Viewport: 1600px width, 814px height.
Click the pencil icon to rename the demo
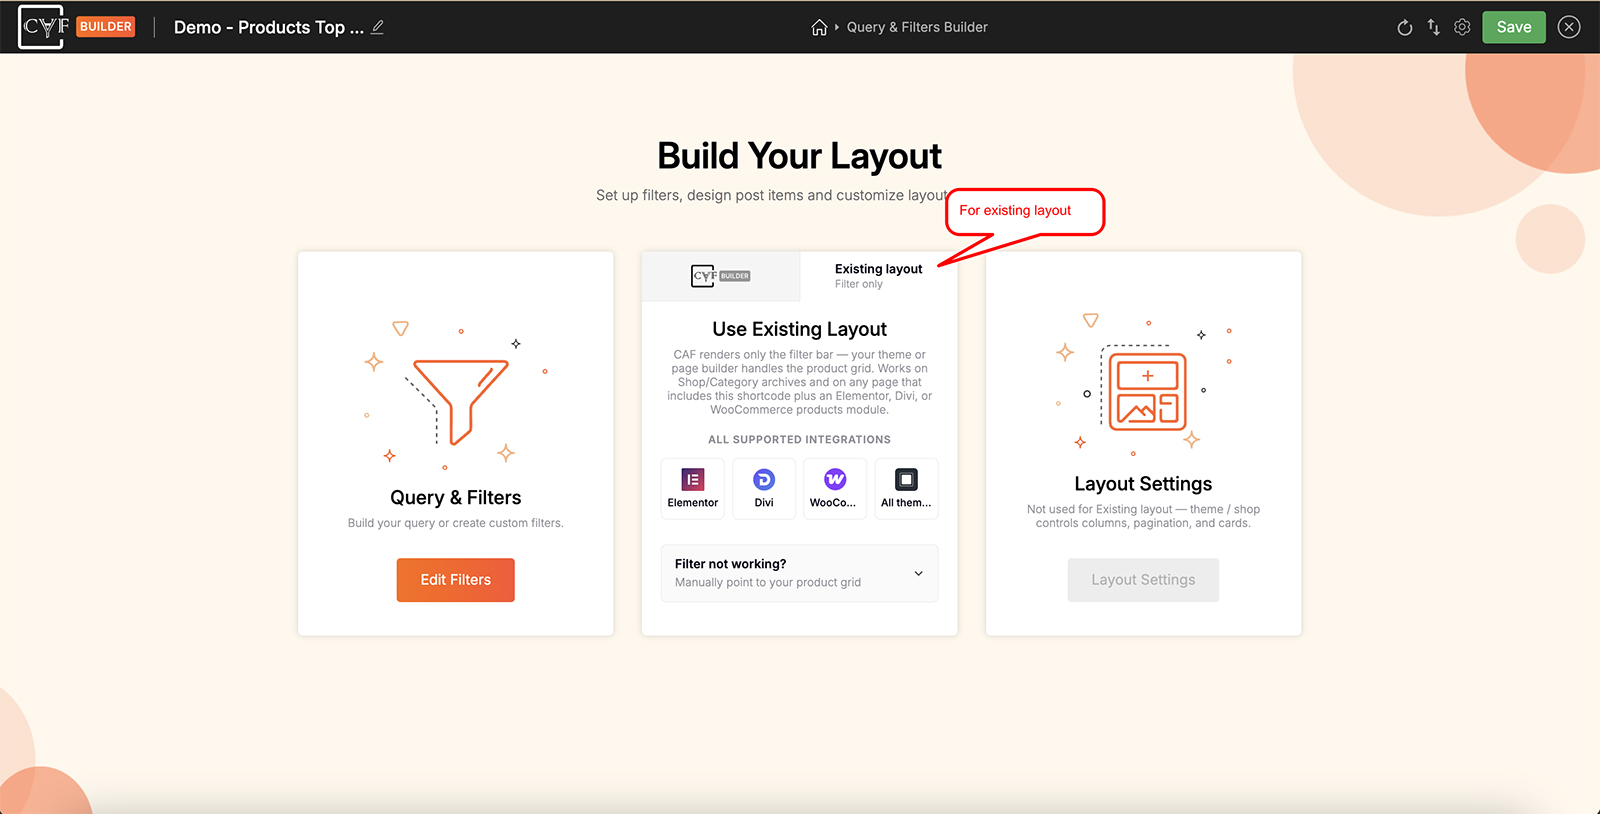377,28
